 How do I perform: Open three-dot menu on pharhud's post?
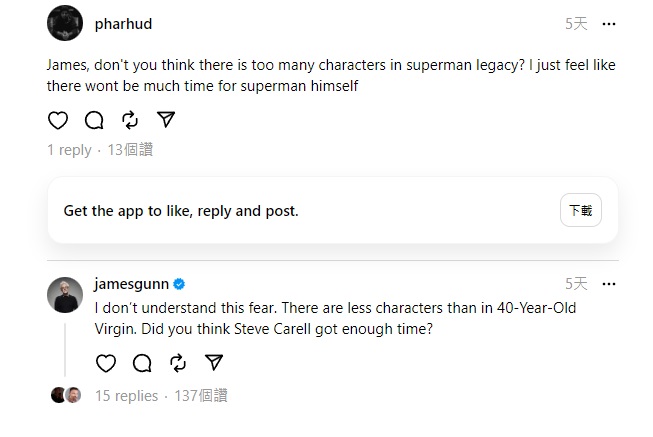coord(609,24)
